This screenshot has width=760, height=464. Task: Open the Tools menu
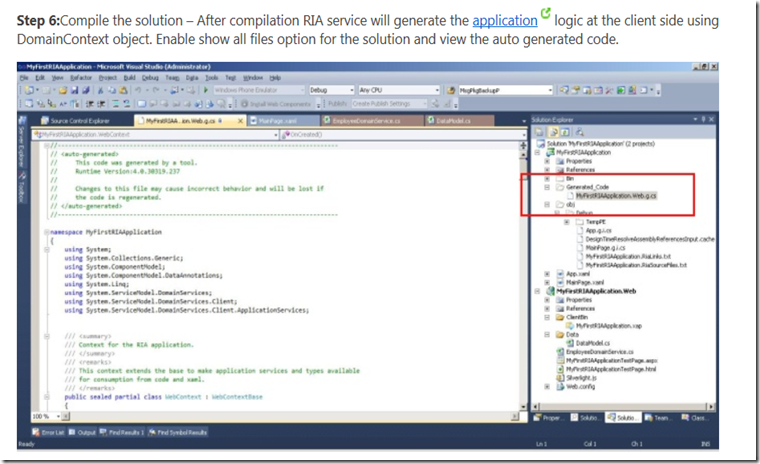point(211,78)
